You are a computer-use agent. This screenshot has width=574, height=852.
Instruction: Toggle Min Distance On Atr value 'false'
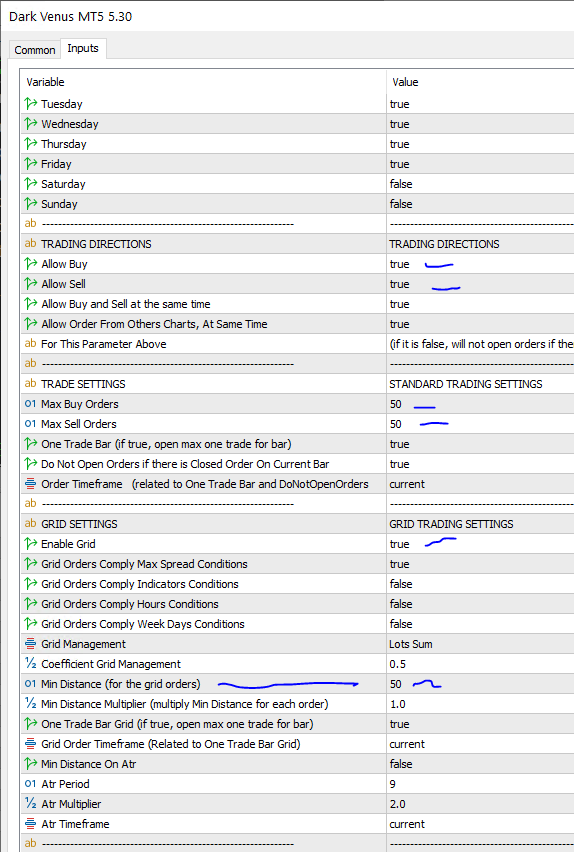(x=401, y=764)
